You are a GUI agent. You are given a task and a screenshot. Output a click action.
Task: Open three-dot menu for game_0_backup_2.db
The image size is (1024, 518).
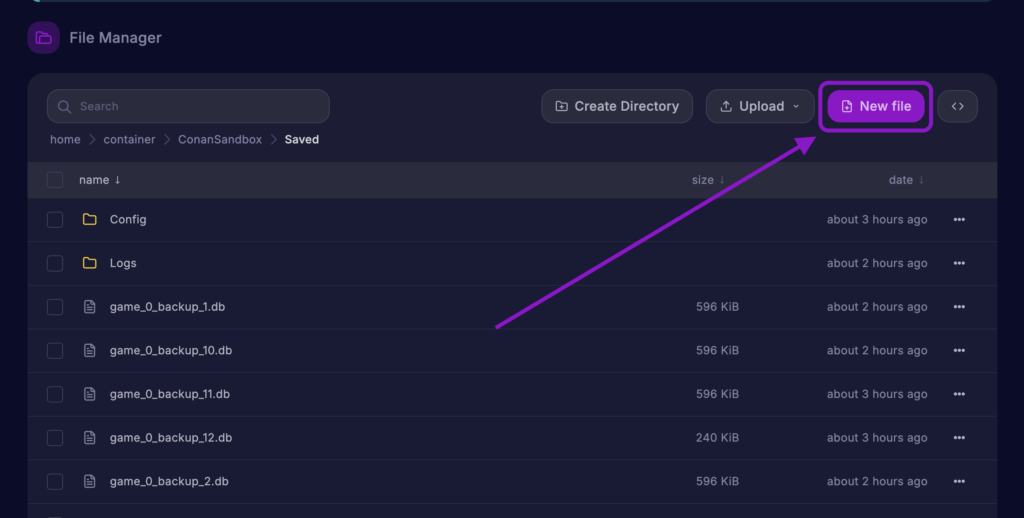click(959, 481)
